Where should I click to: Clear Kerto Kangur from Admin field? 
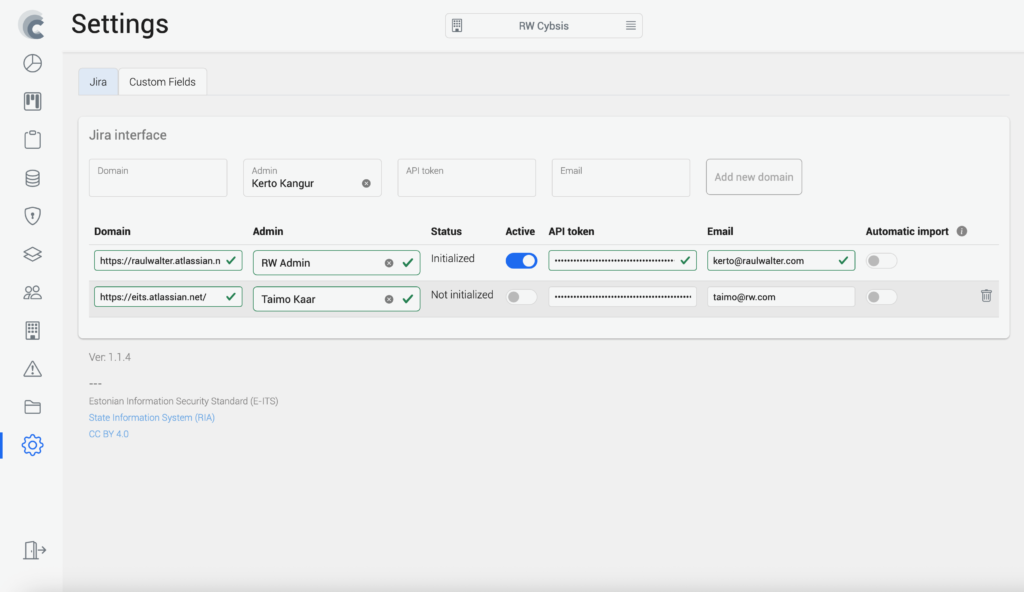pos(366,184)
